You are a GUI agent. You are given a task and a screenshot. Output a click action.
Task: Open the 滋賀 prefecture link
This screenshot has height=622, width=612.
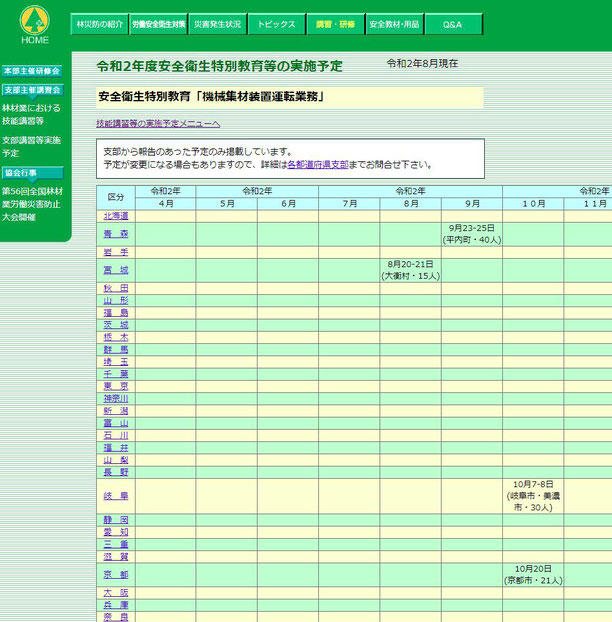click(x=116, y=557)
